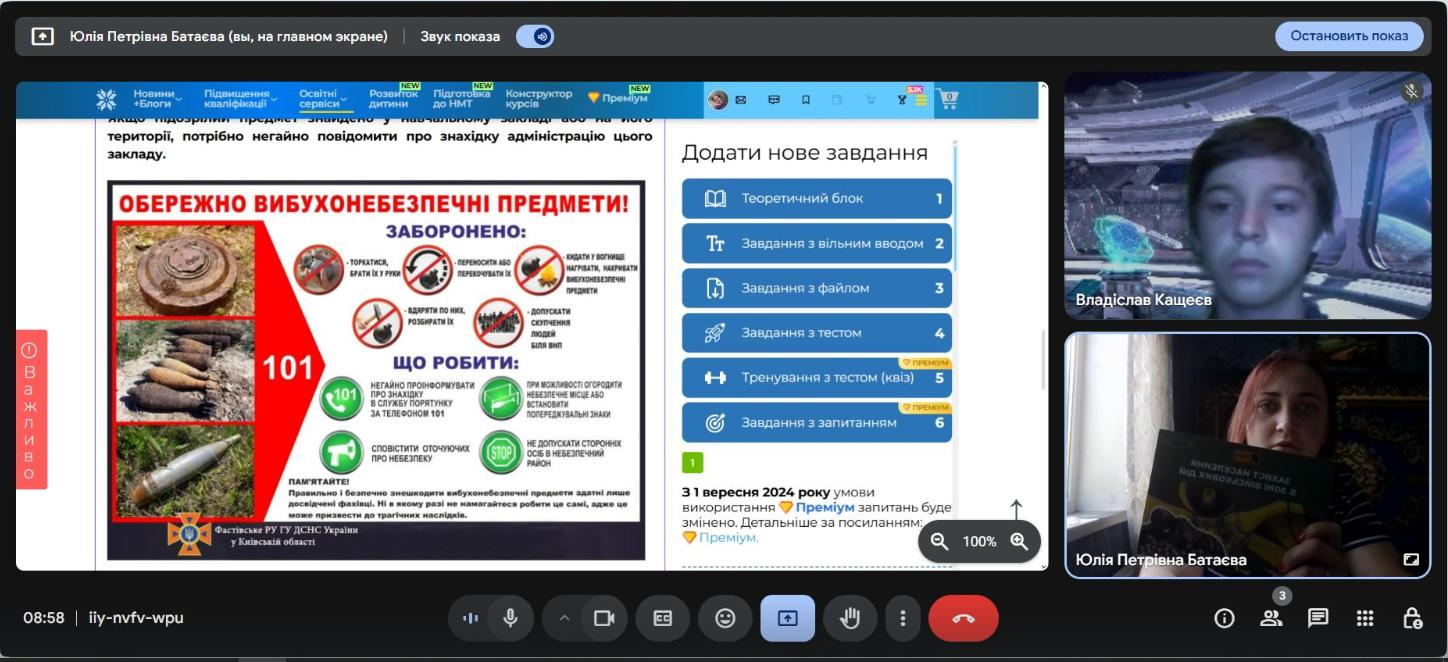Screen dimensions: 1448x662
Task: Click the explosive objects safety poster image
Action: (376, 370)
